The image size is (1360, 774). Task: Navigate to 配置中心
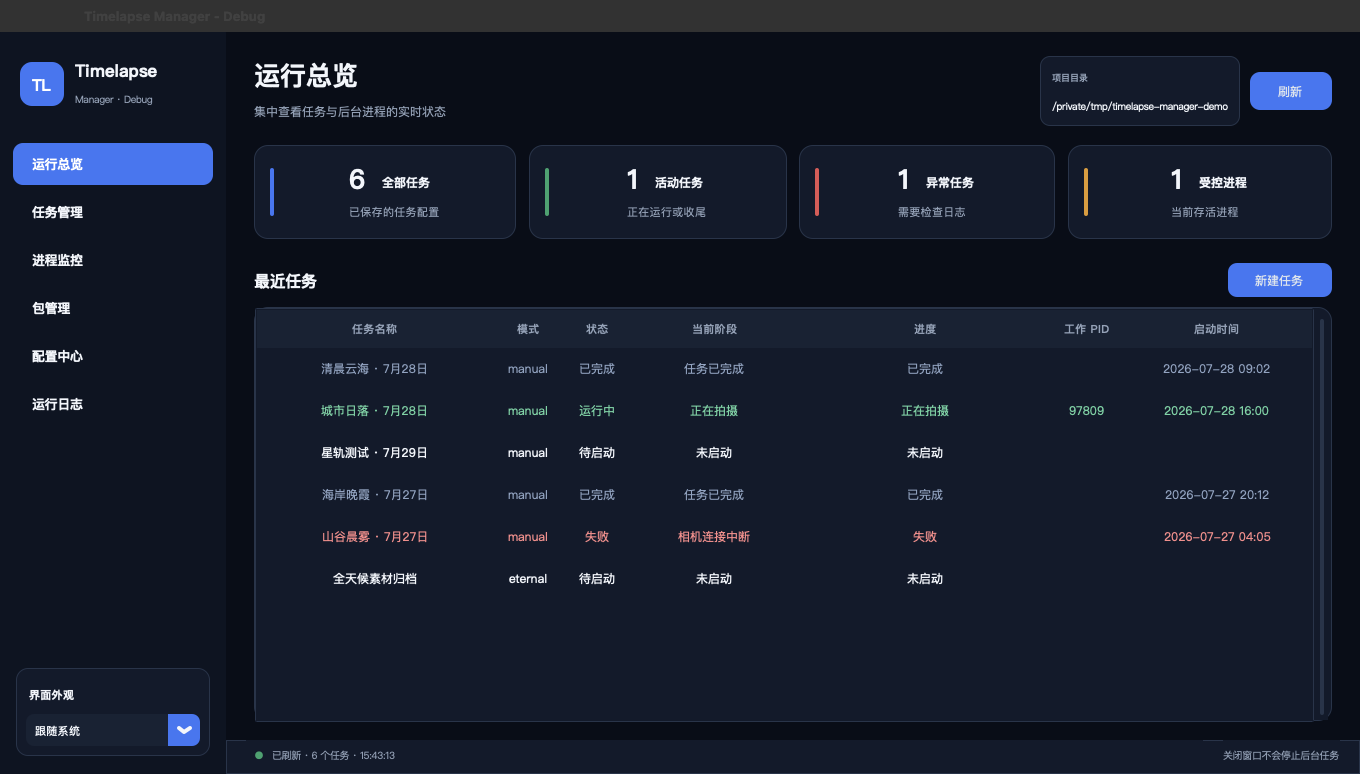[x=113, y=356]
